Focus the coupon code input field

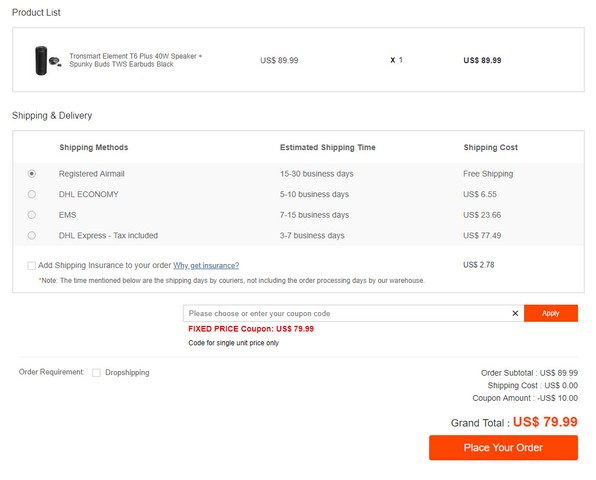347,313
